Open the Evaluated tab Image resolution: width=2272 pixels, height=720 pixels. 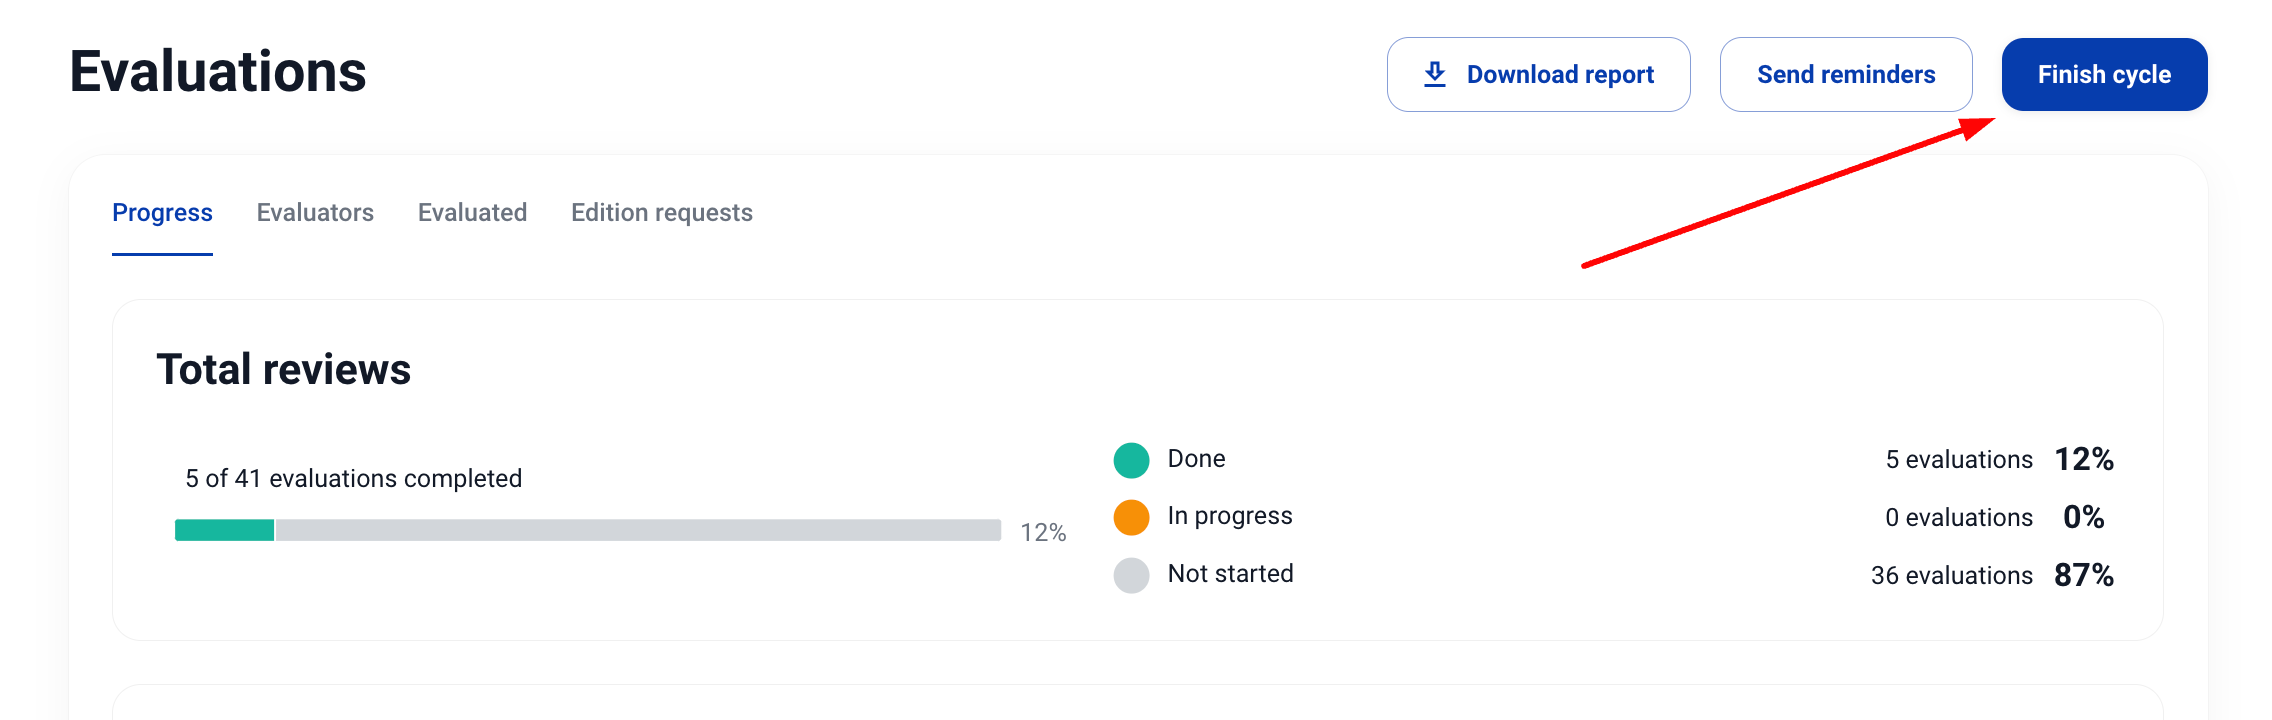(472, 213)
